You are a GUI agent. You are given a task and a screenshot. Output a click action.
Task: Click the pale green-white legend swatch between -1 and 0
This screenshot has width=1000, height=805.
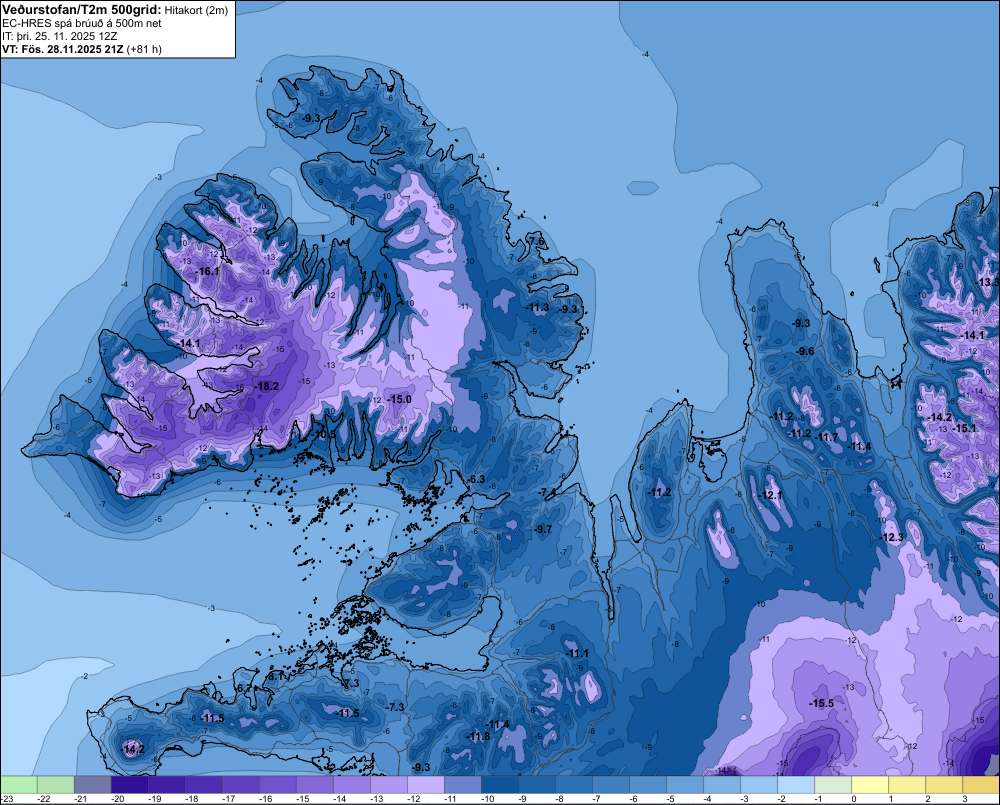pos(833,784)
